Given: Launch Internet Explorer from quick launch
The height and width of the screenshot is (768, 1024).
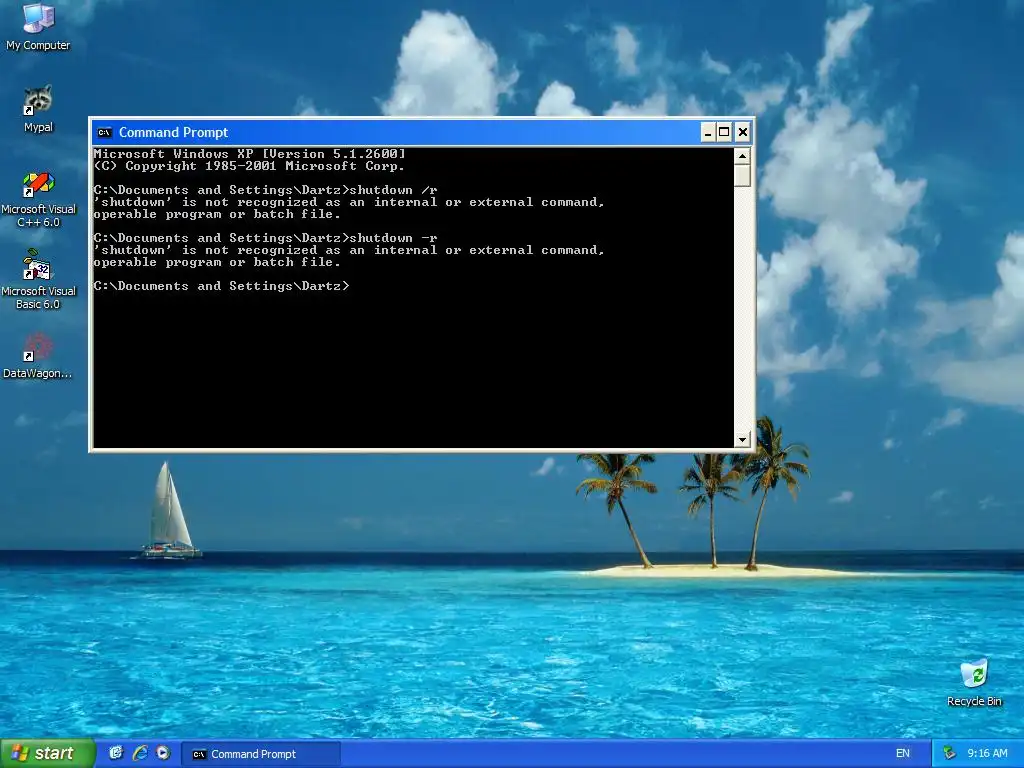Looking at the screenshot, I should tap(140, 753).
